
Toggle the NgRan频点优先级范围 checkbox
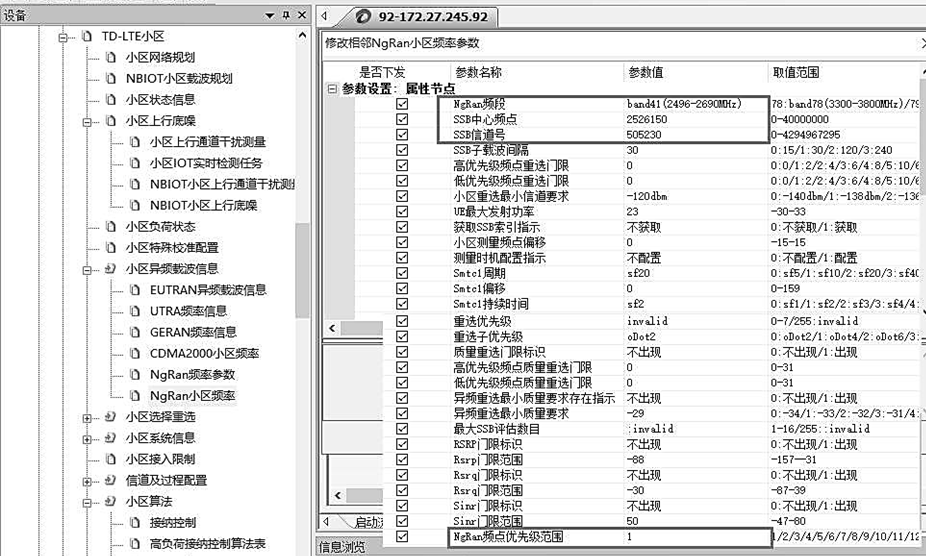point(402,537)
